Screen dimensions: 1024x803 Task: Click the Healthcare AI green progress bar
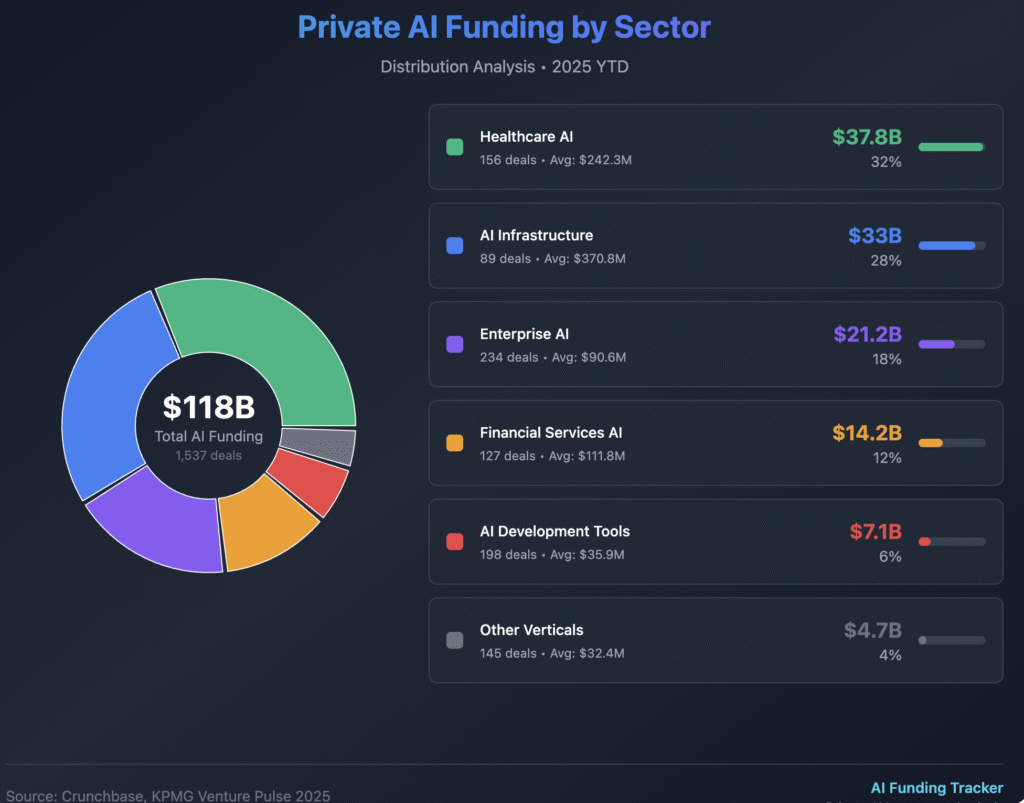point(951,147)
